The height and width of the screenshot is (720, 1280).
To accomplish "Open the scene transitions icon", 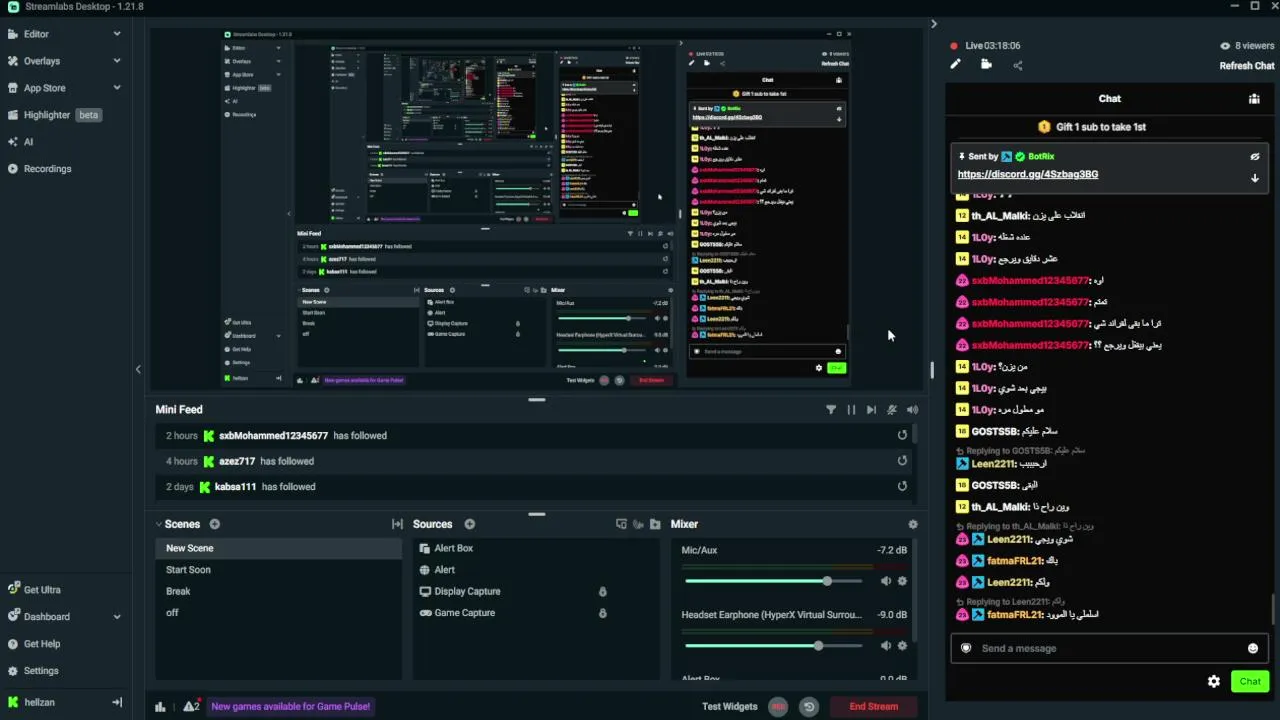I will point(397,524).
